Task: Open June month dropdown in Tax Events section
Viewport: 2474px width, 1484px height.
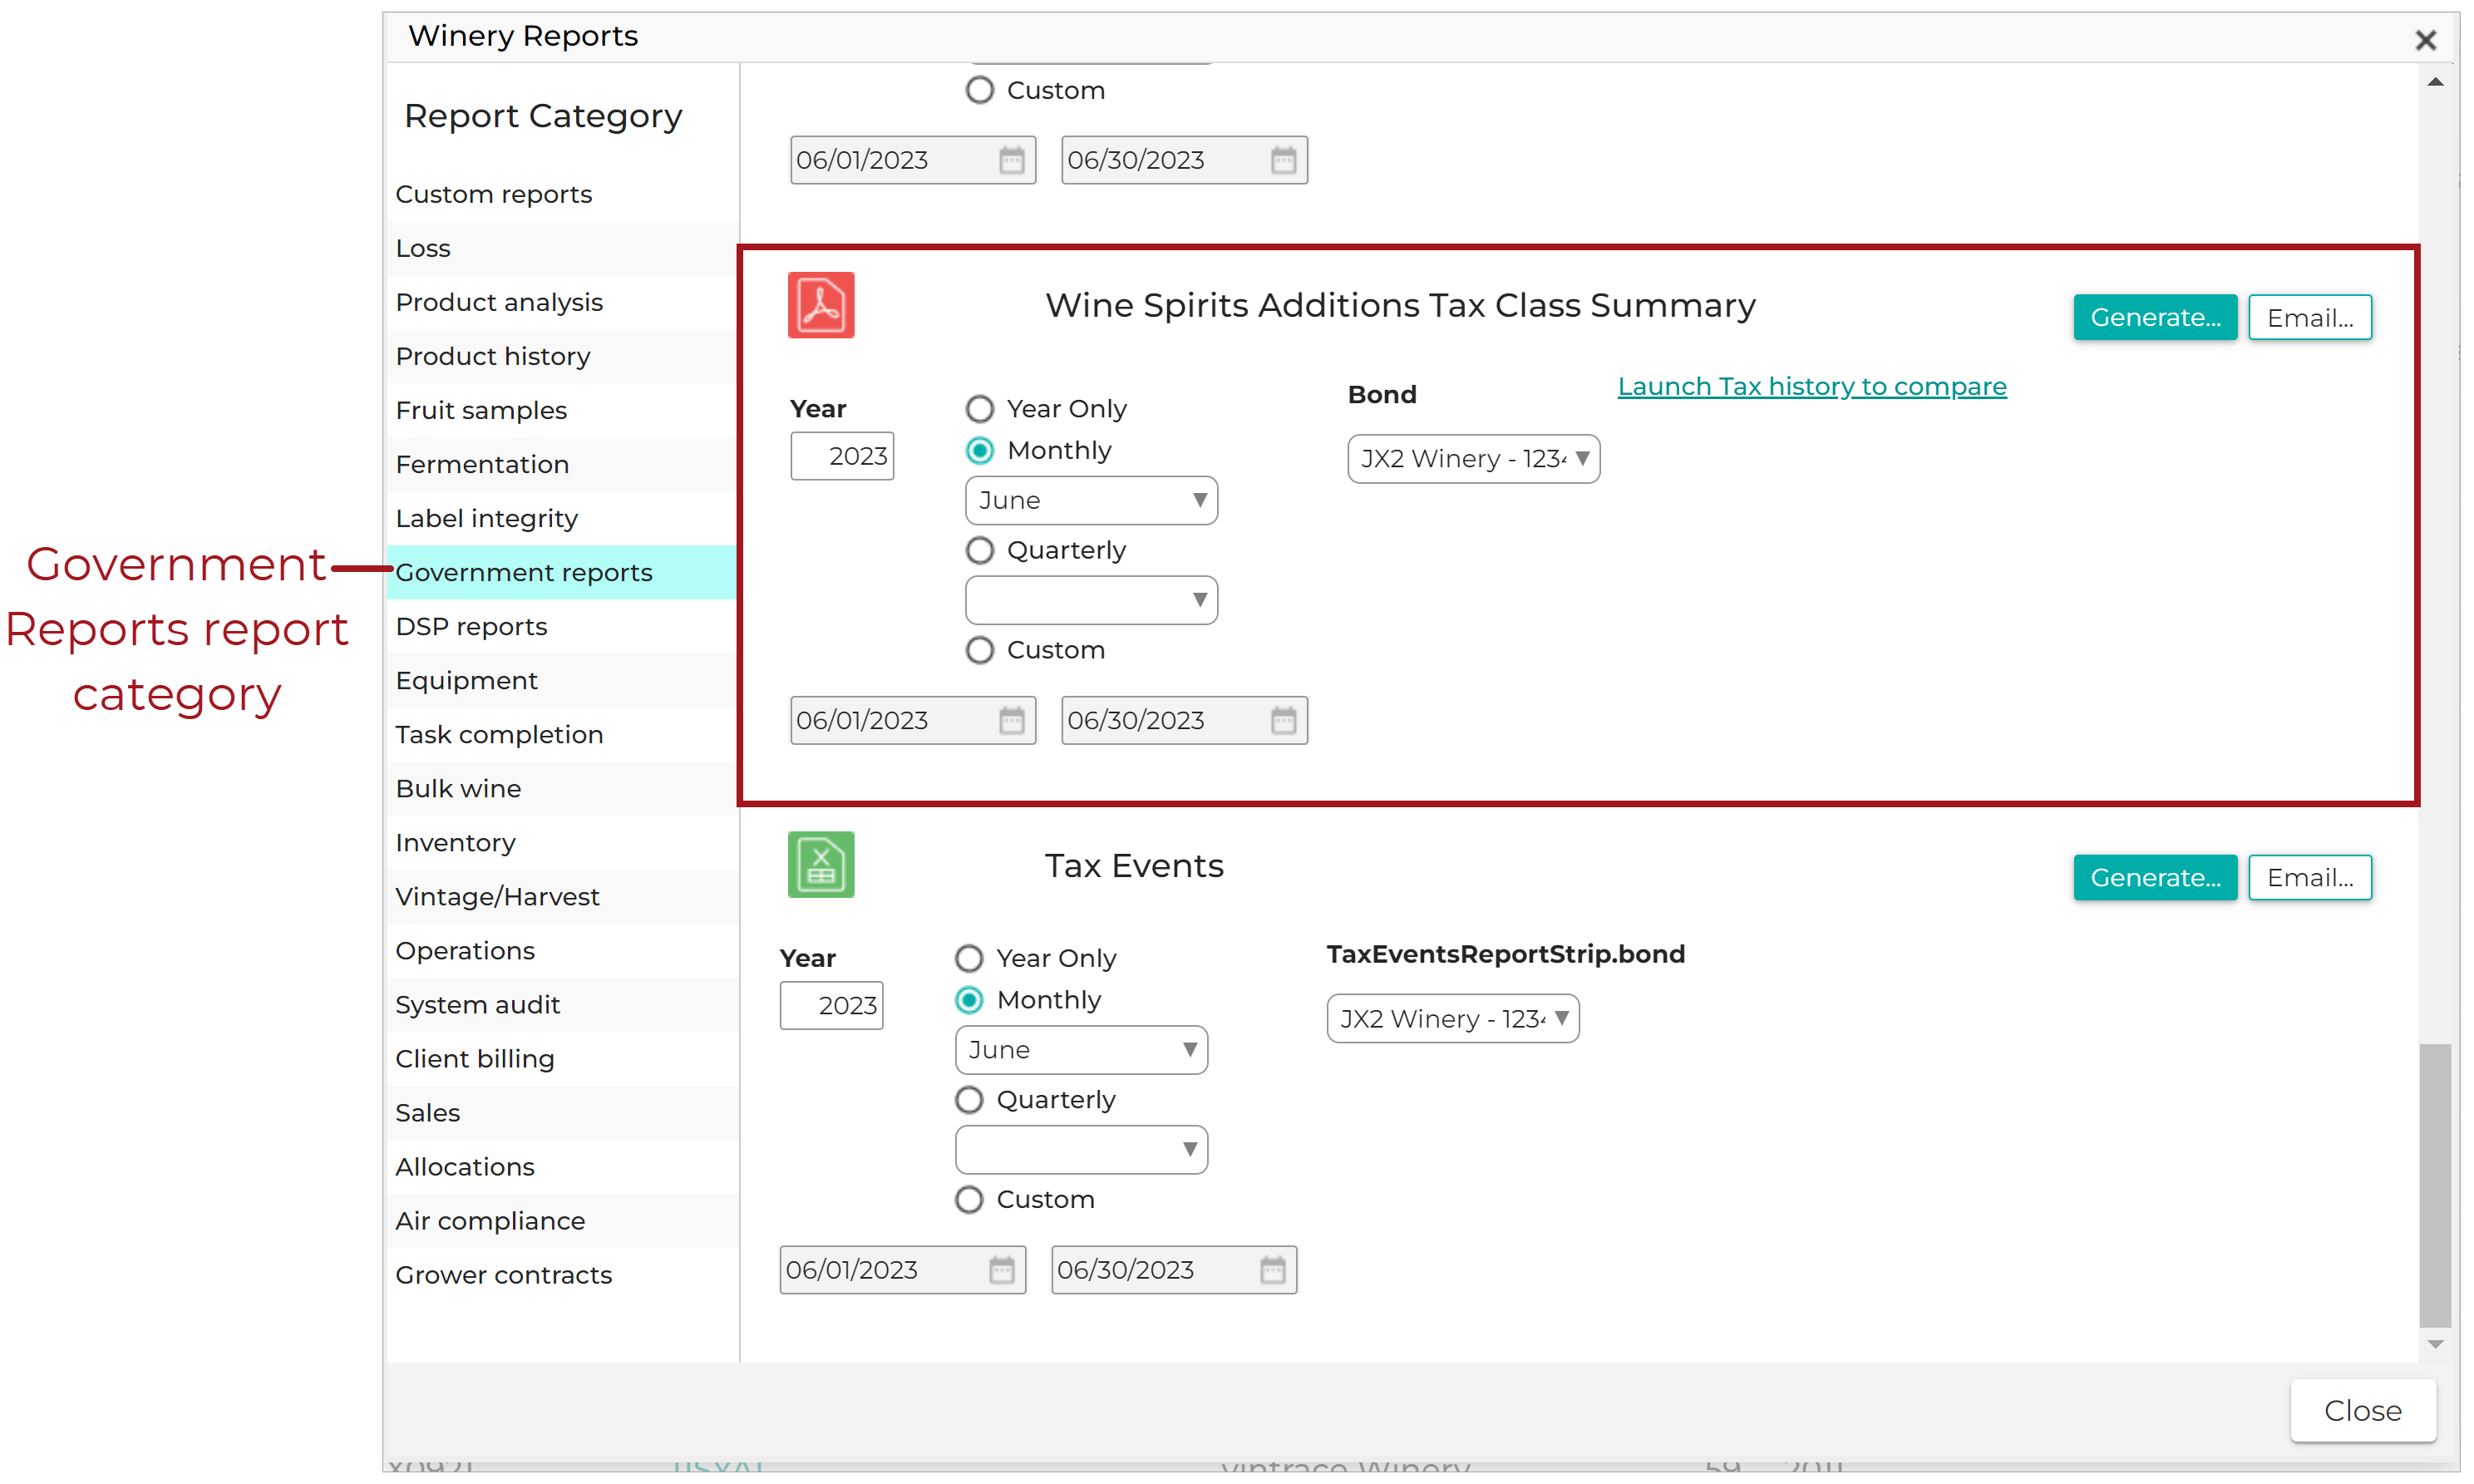Action: click(1081, 1050)
